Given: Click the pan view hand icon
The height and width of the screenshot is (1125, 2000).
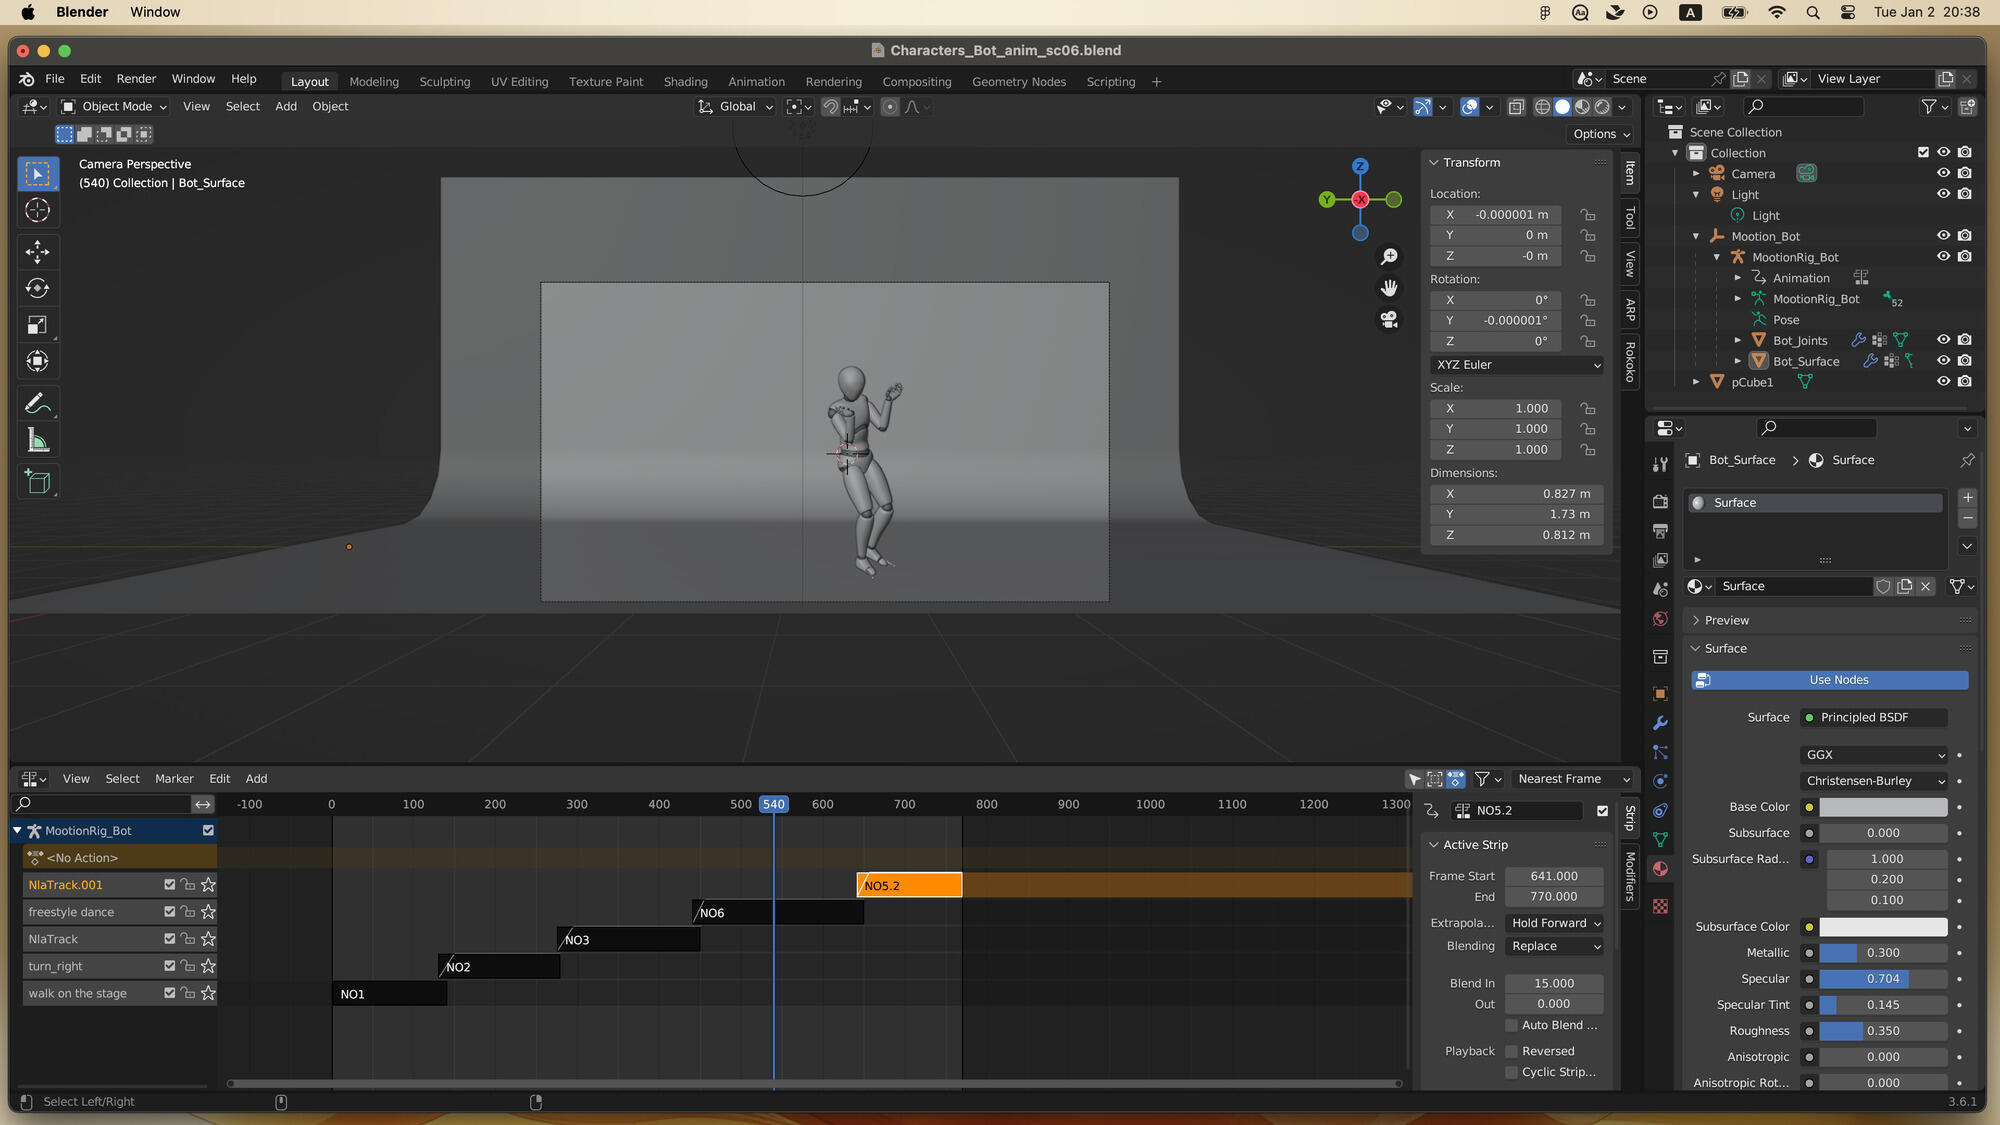Looking at the screenshot, I should tap(1389, 288).
